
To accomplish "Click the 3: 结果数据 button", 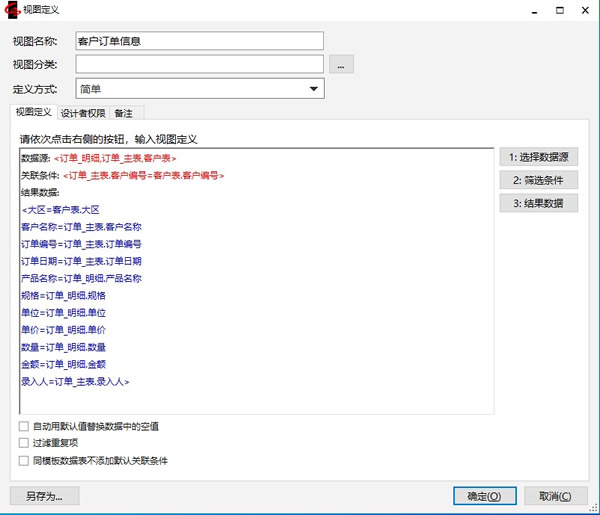I will [x=539, y=203].
